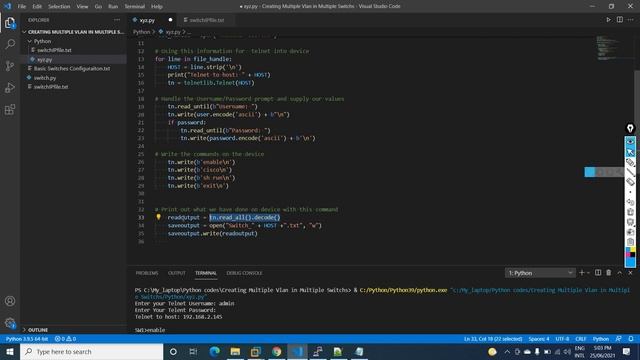Open notifications bell in status bar

pyautogui.click(x=631, y=339)
